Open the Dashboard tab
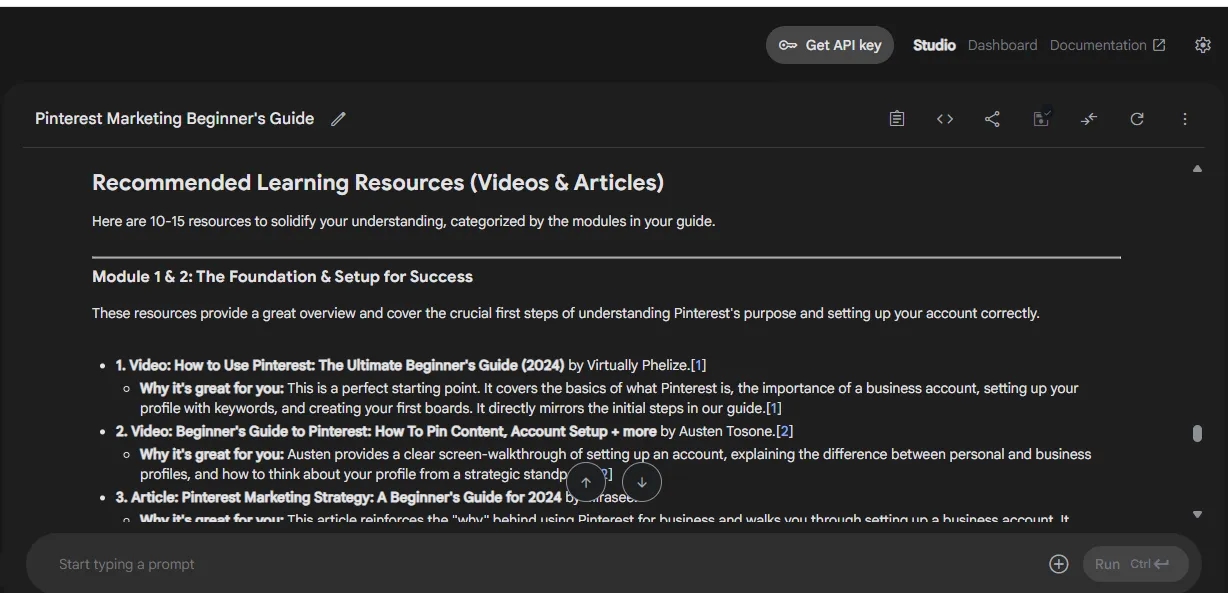 point(1002,45)
